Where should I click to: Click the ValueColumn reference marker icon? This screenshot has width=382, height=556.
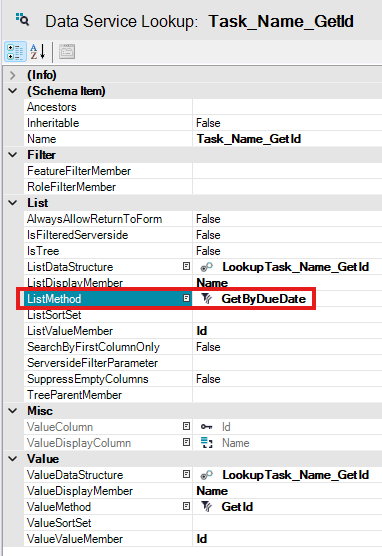pyautogui.click(x=186, y=427)
